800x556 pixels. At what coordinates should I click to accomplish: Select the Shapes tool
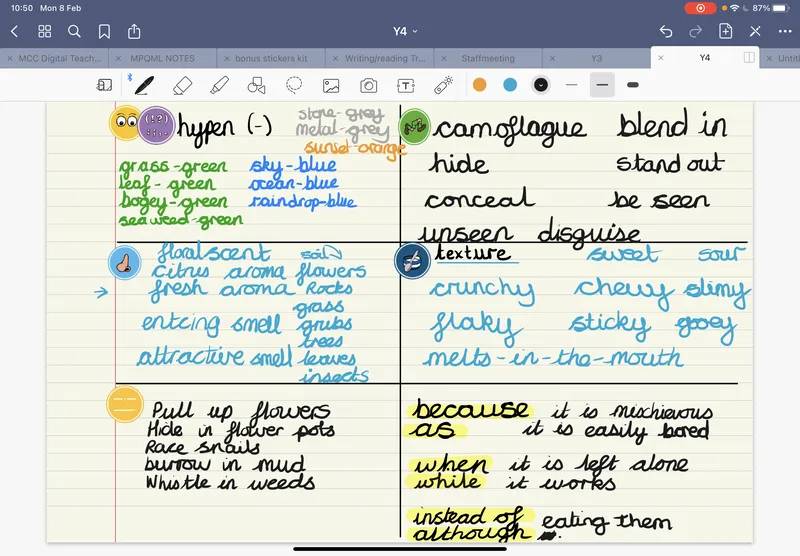point(257,85)
